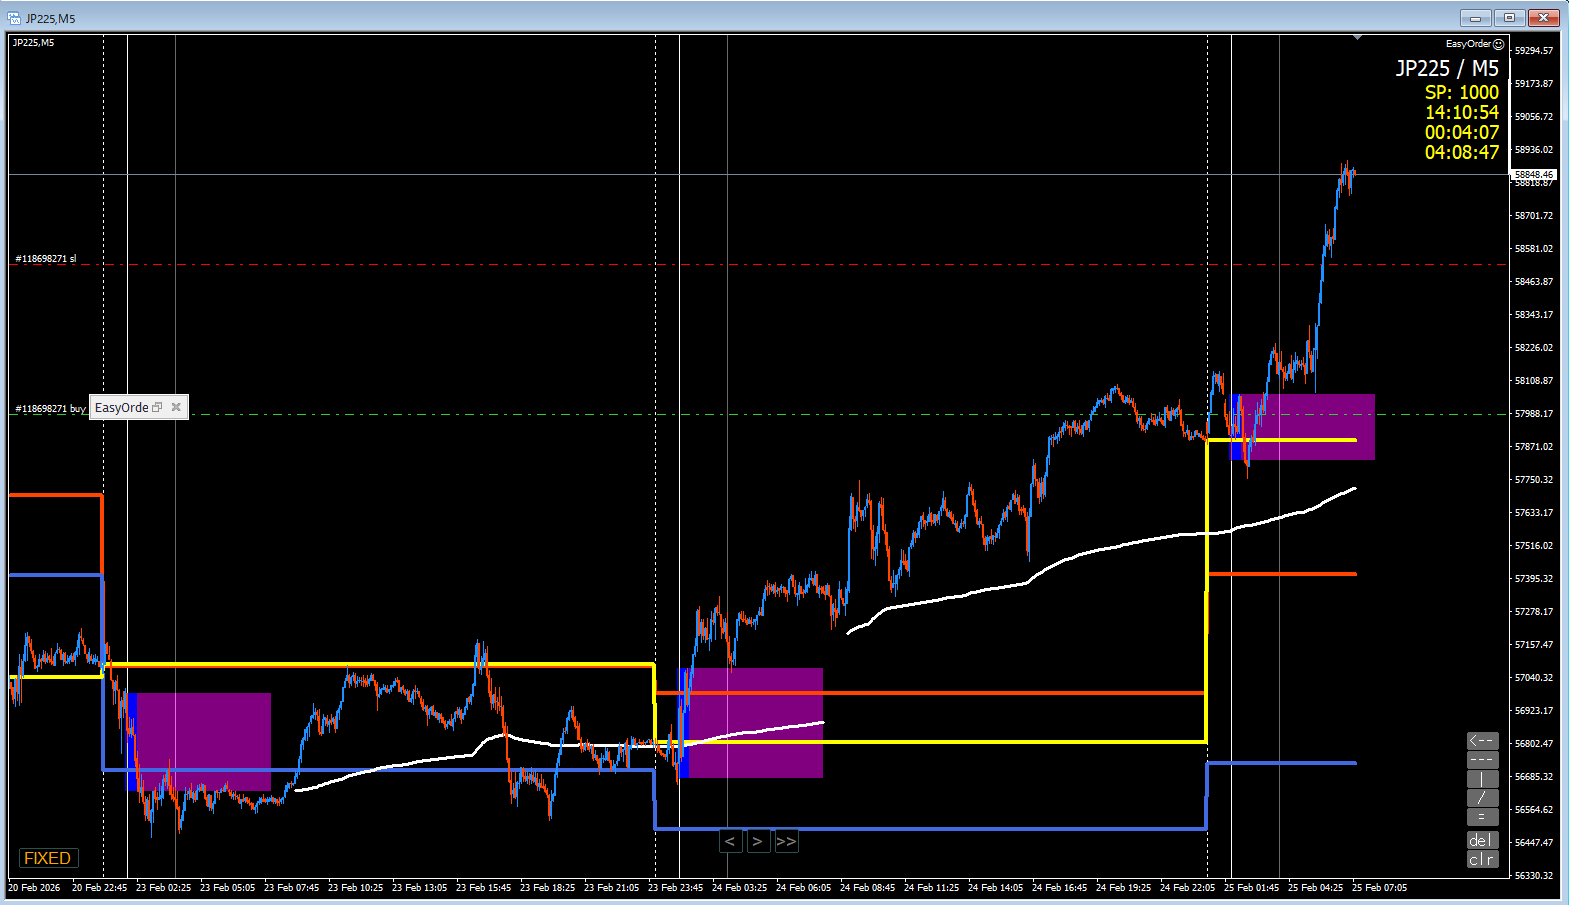Restore the EasyOrder mini panel

coord(157,407)
